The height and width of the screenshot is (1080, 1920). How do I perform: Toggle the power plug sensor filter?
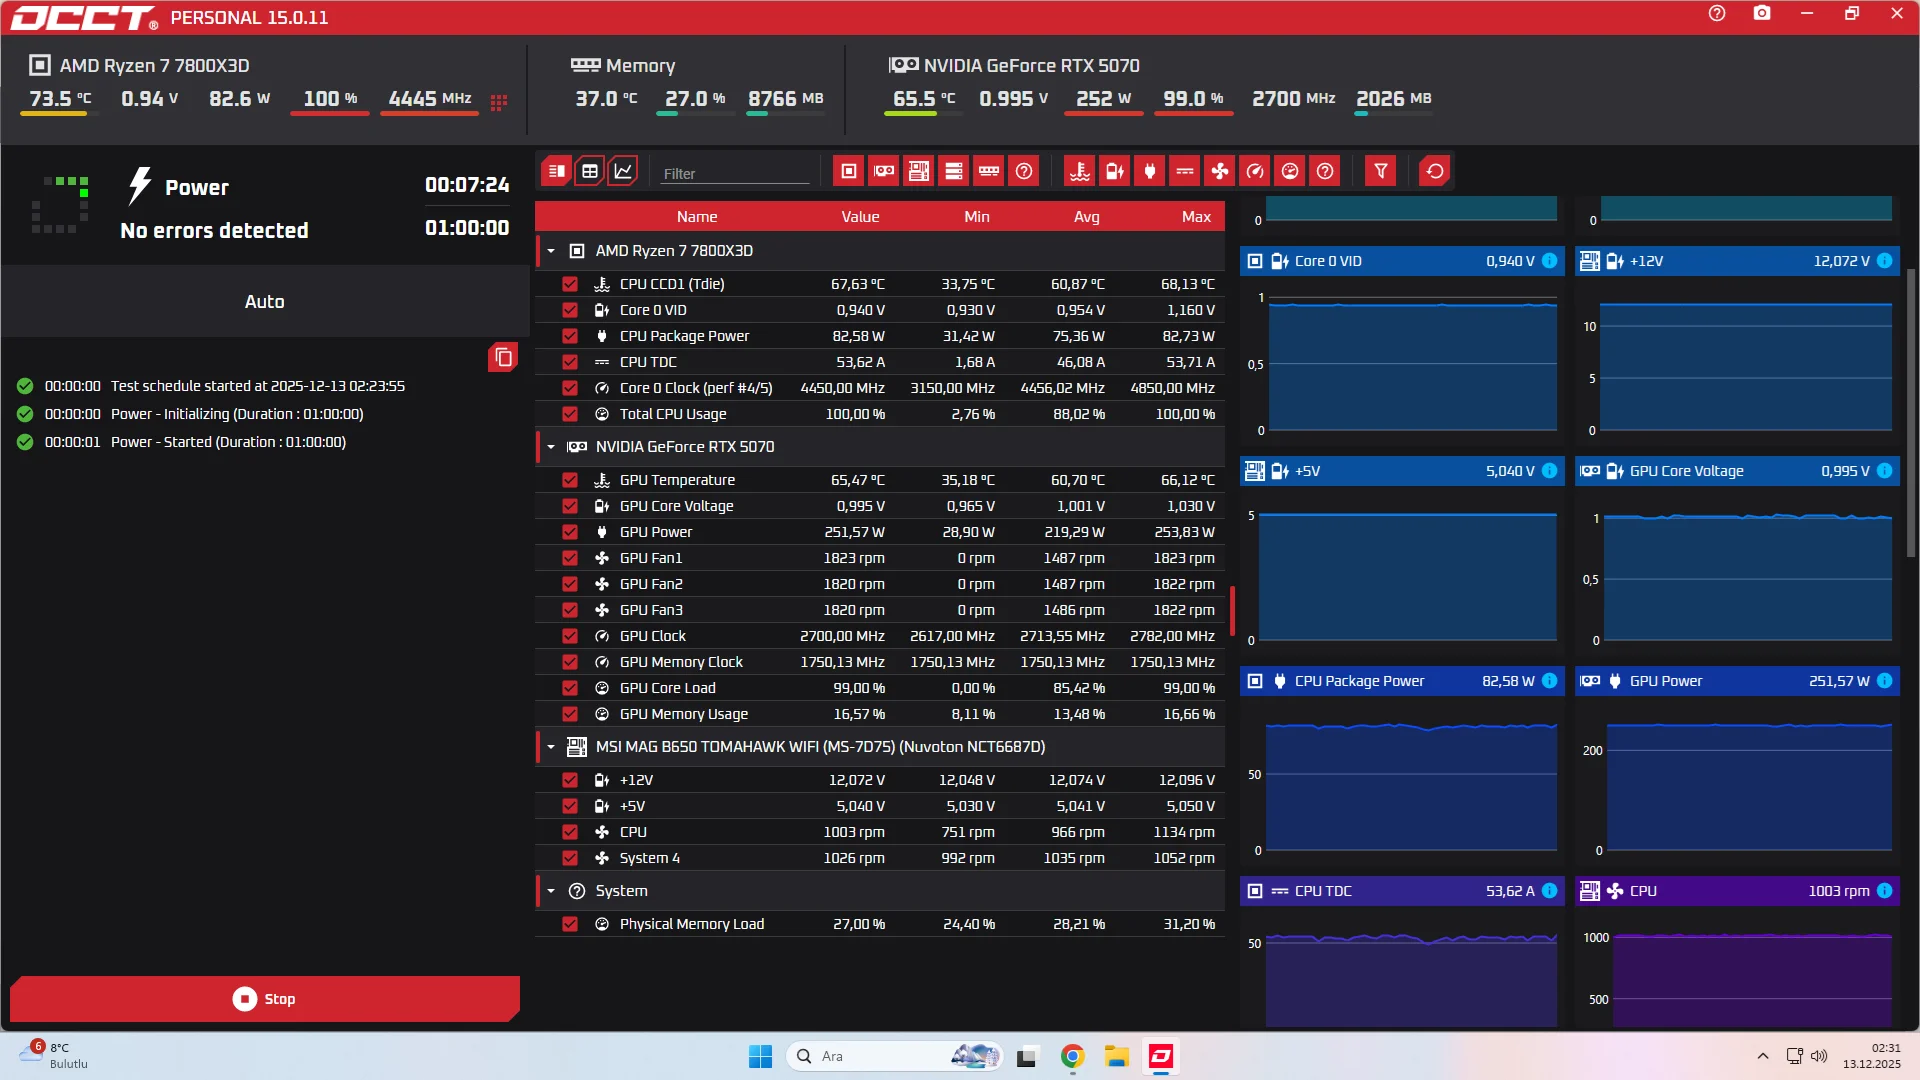[1149, 171]
